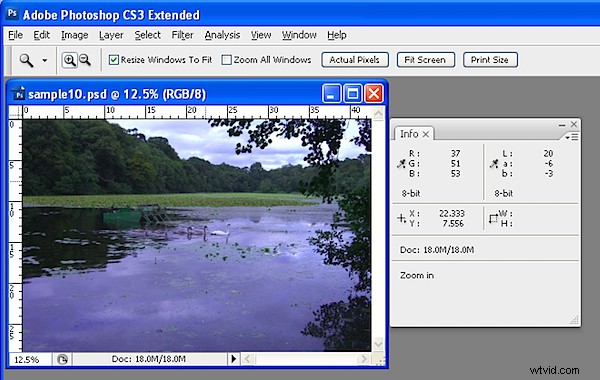Maximize the sample10.psd document window
Viewport: 600px width, 380px height.
(x=353, y=94)
